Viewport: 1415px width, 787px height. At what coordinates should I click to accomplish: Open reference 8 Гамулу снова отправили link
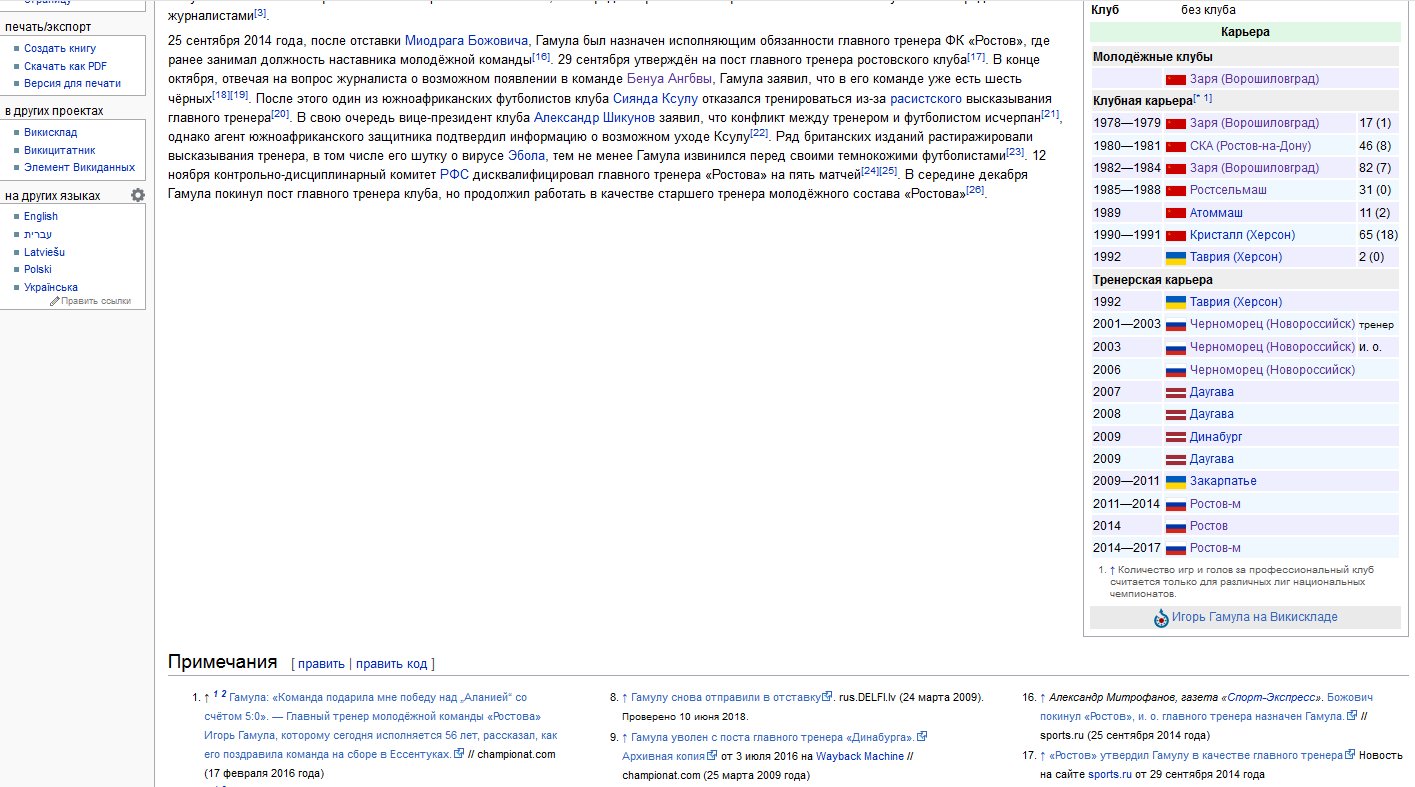[726, 697]
